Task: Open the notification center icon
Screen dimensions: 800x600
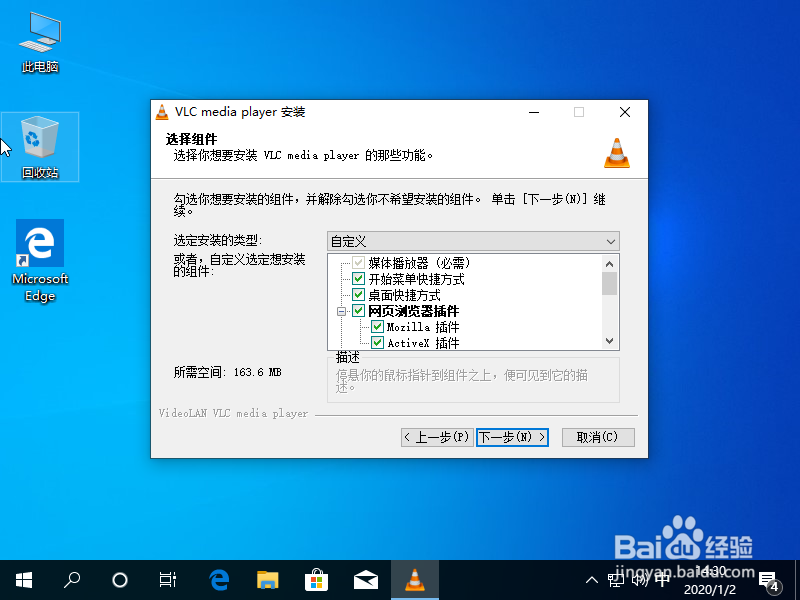Action: (769, 581)
